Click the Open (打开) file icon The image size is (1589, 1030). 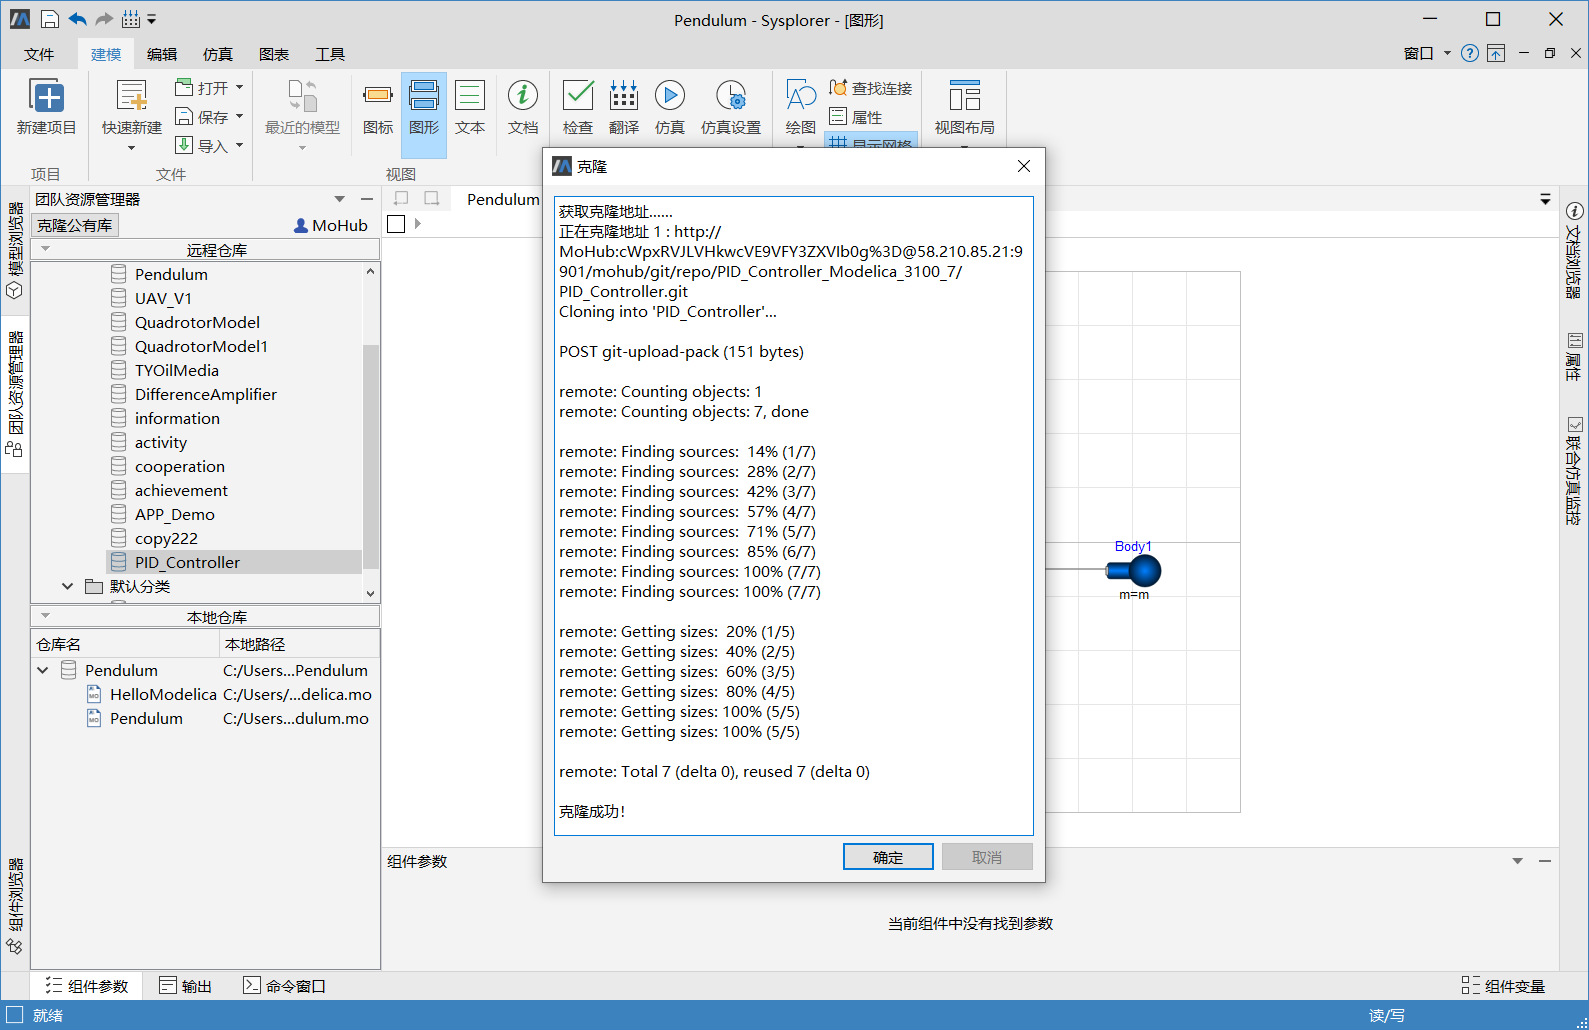[184, 87]
